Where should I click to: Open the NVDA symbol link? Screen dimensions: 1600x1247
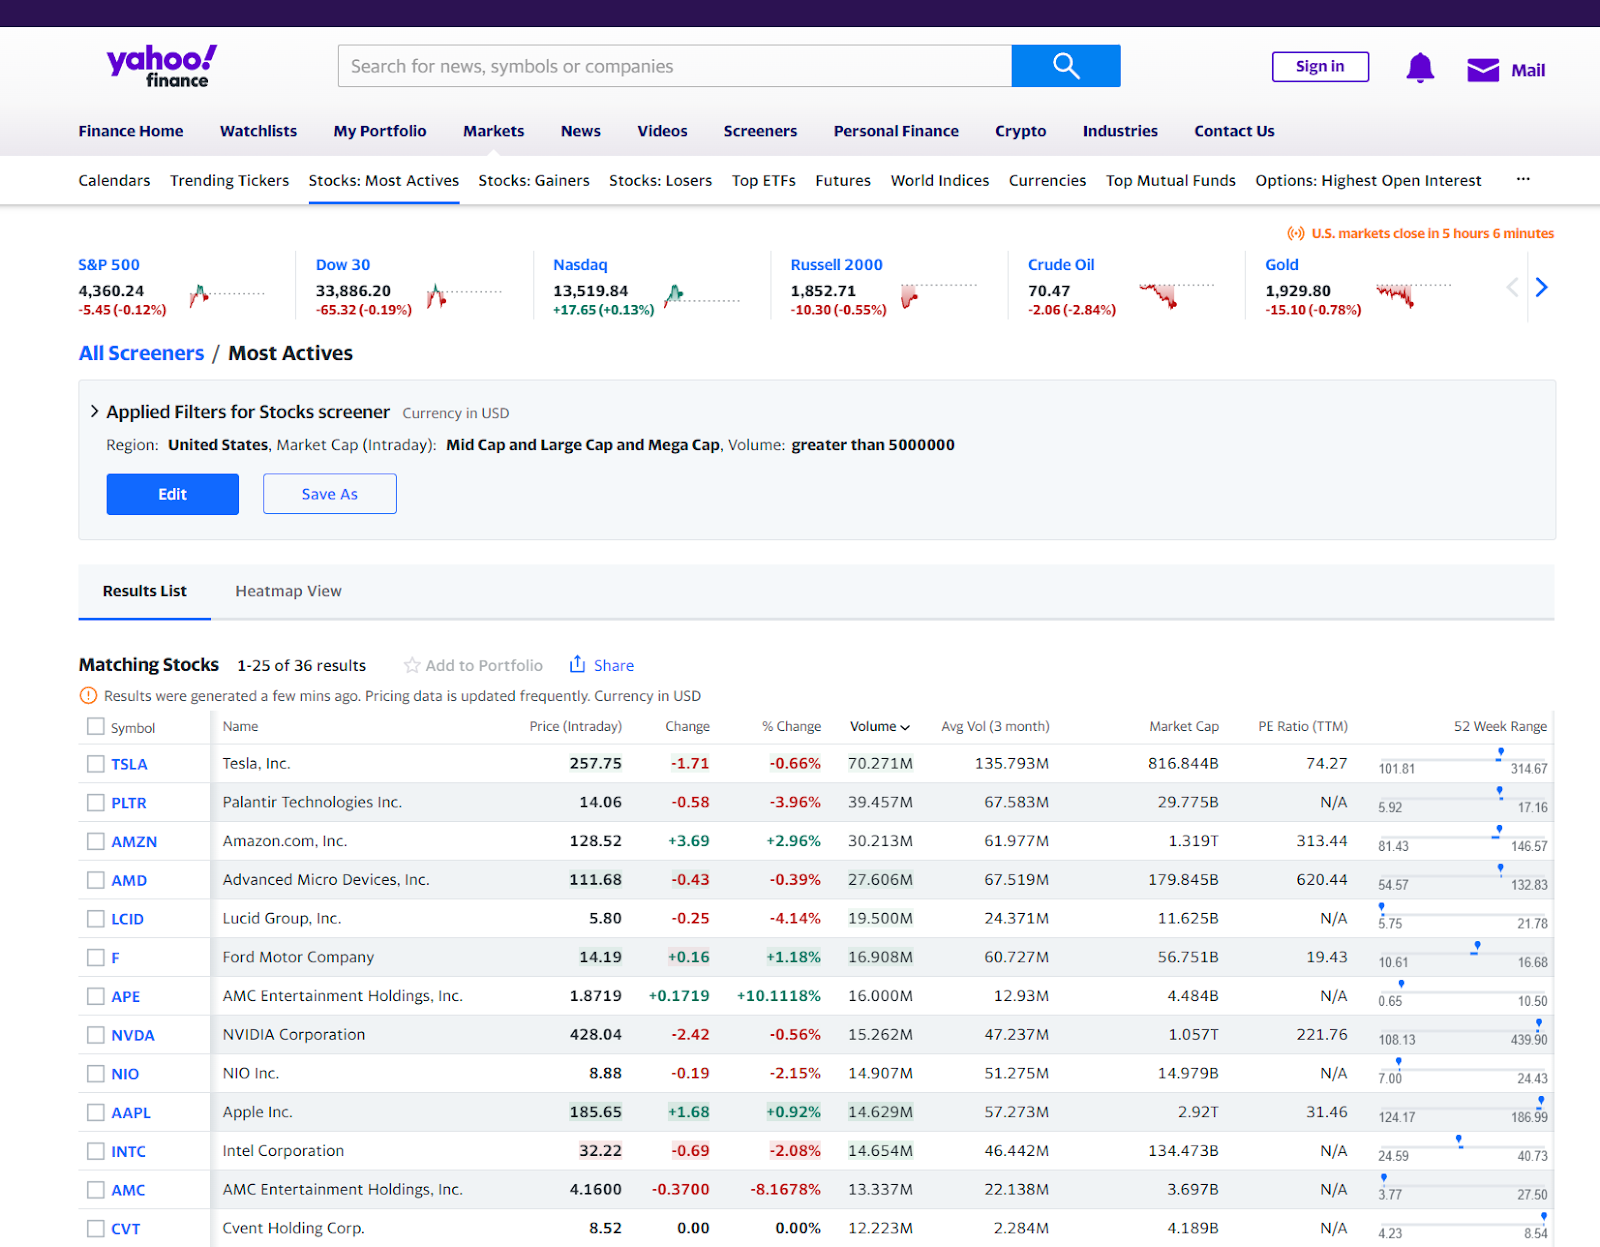[x=133, y=1036]
